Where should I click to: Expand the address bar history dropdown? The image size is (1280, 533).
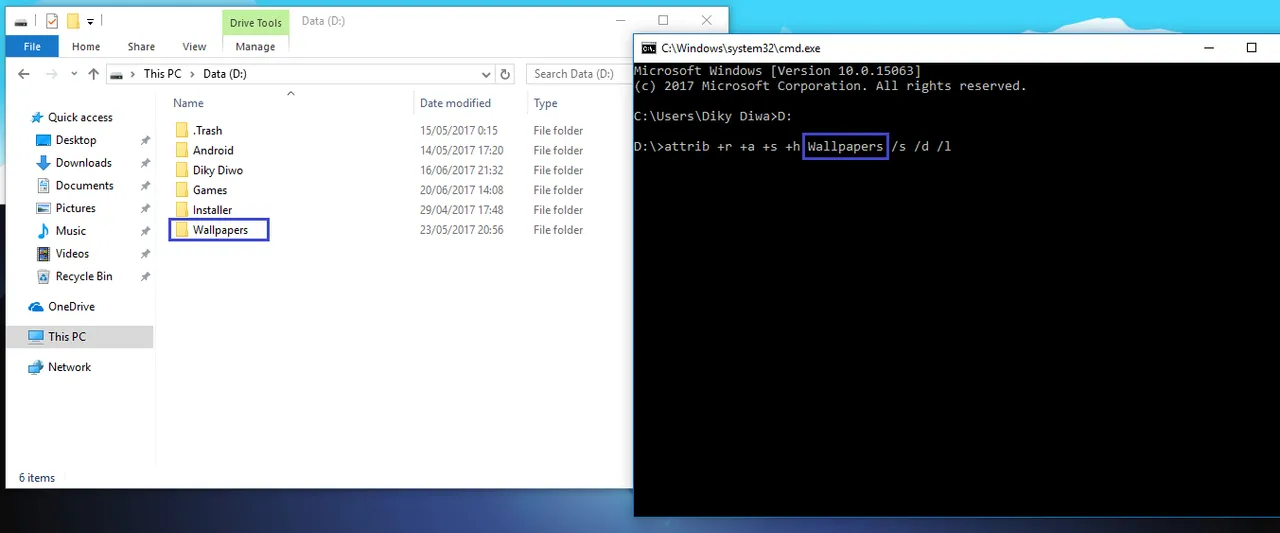pyautogui.click(x=486, y=74)
